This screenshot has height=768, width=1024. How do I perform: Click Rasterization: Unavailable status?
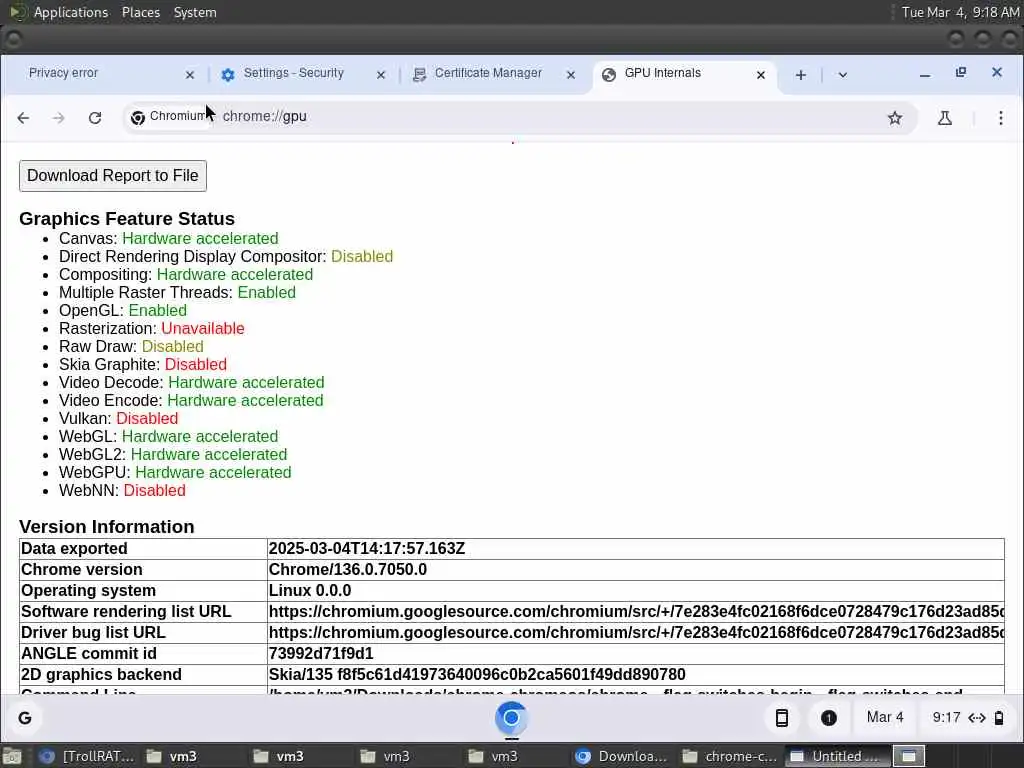click(152, 328)
